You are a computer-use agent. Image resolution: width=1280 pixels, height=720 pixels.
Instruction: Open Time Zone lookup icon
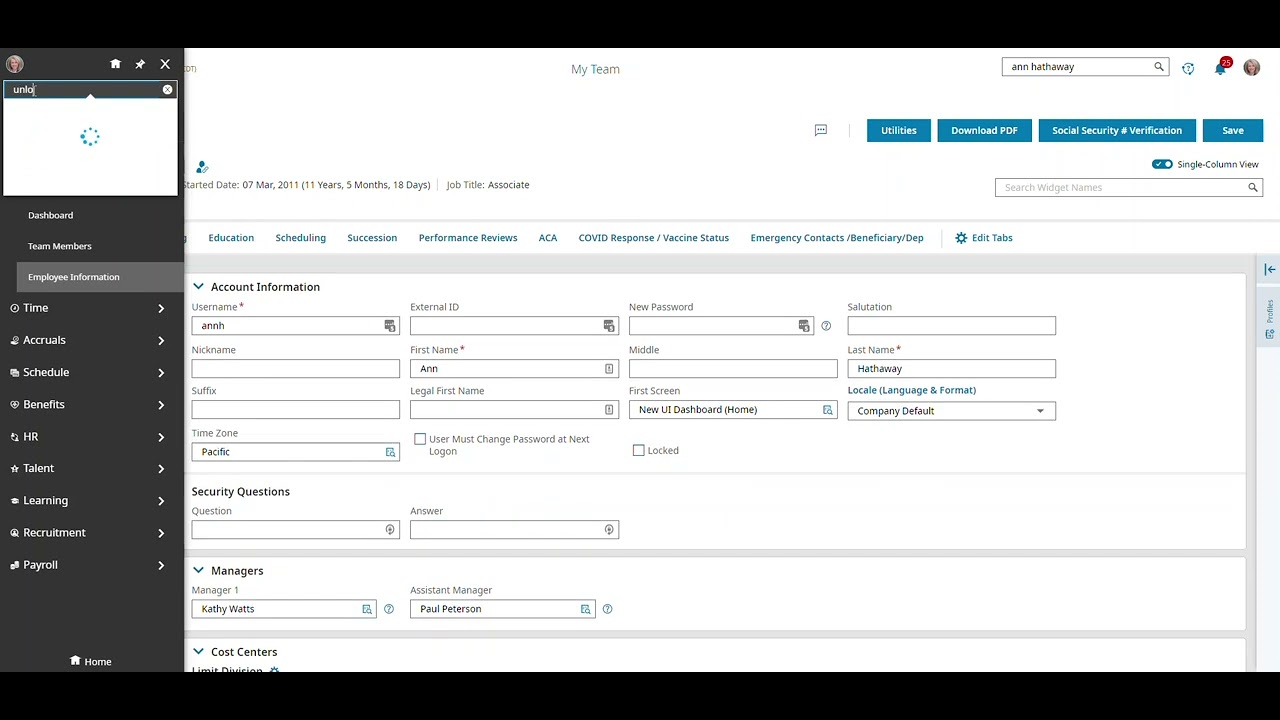[x=390, y=452]
